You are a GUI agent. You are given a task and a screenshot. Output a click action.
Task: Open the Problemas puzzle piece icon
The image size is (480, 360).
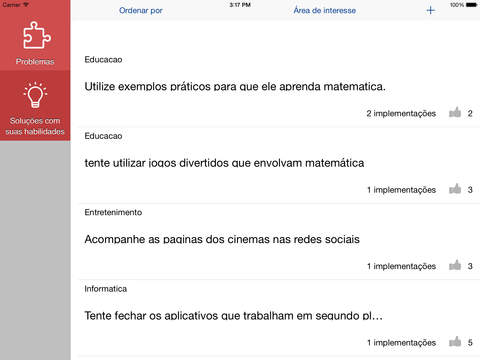(x=37, y=35)
